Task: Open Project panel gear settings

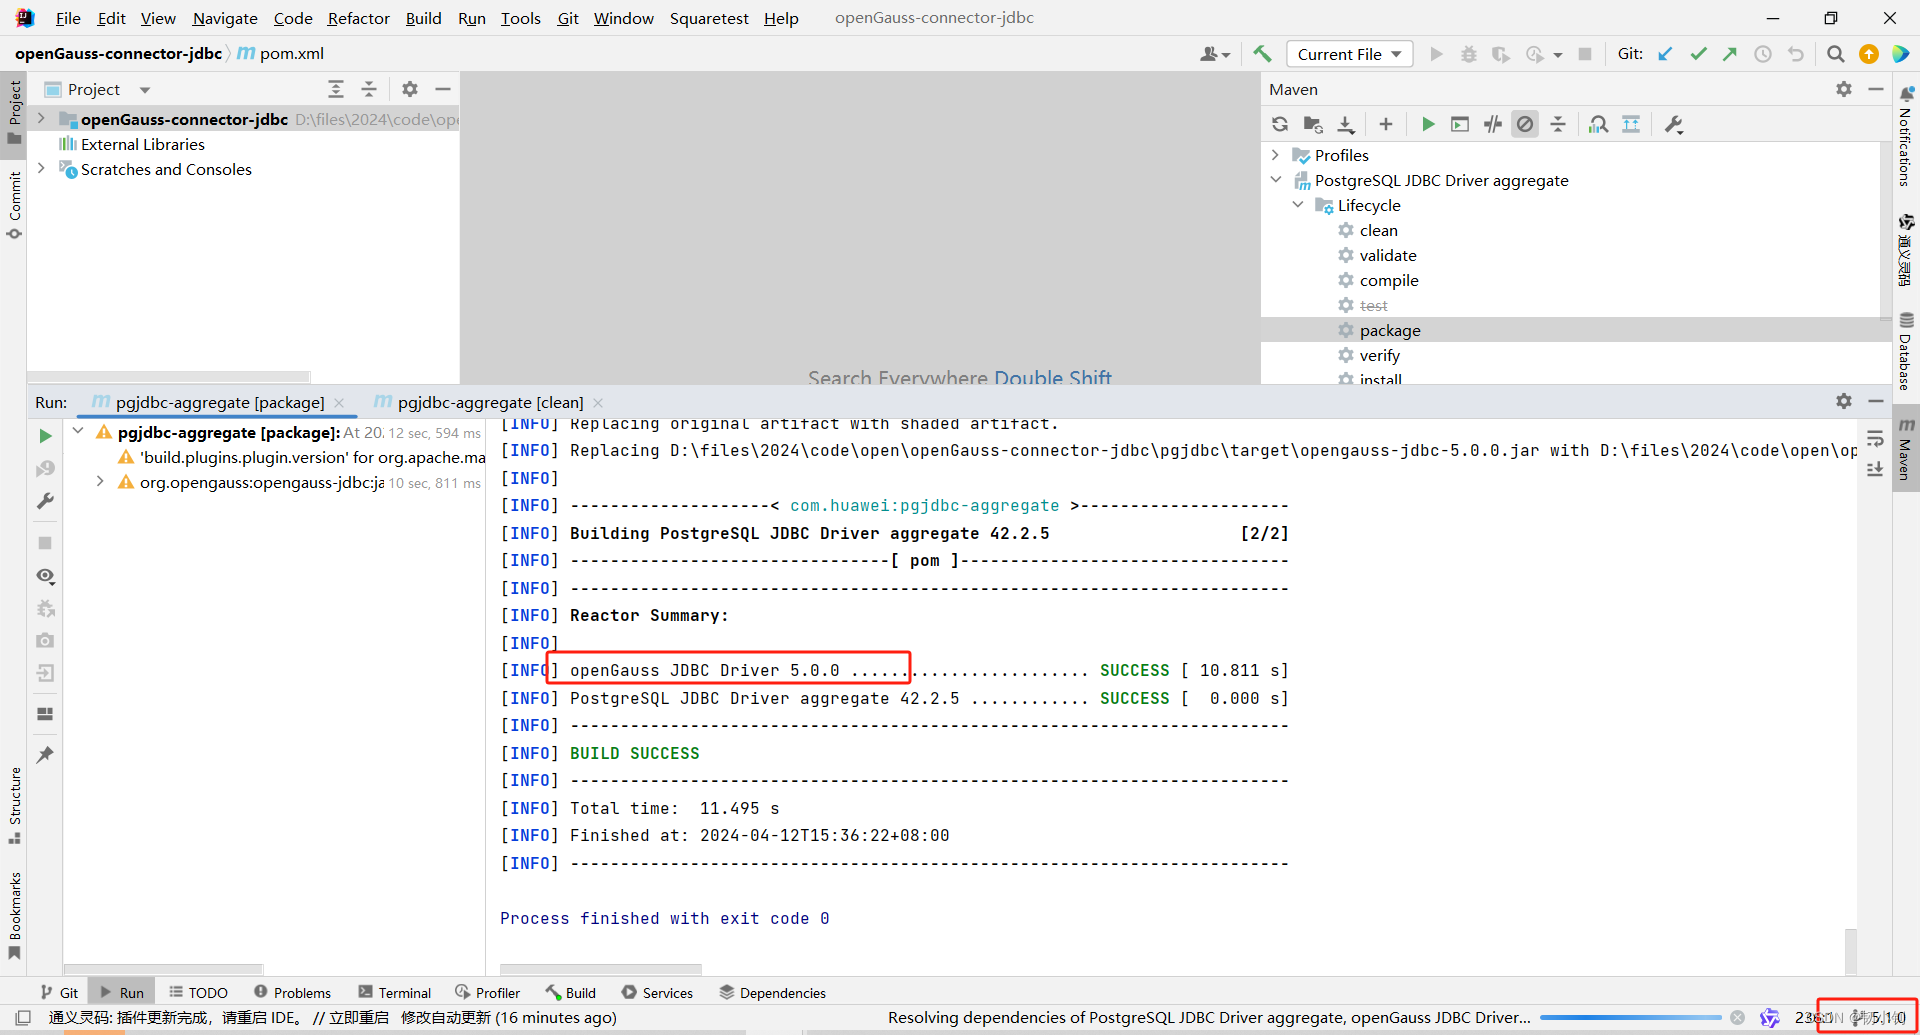Action: (x=410, y=89)
